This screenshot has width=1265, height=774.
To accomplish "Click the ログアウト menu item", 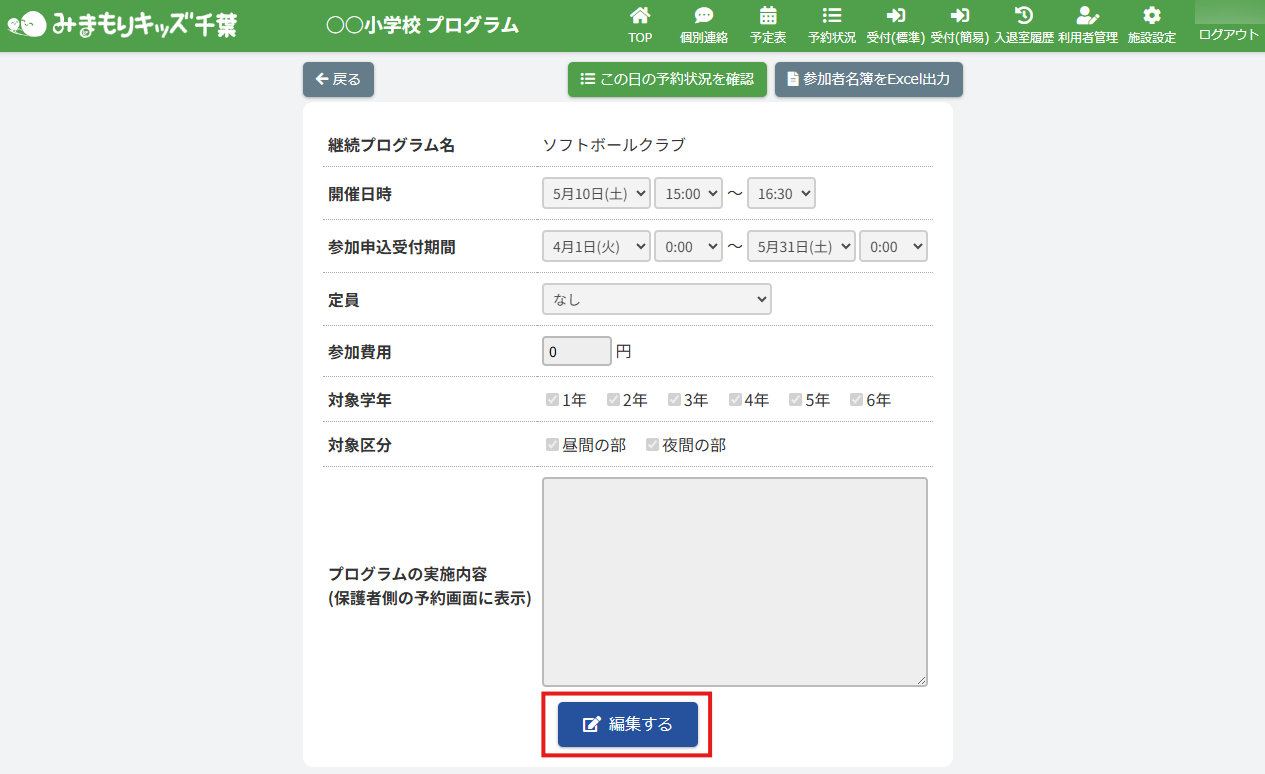I will 1229,34.
